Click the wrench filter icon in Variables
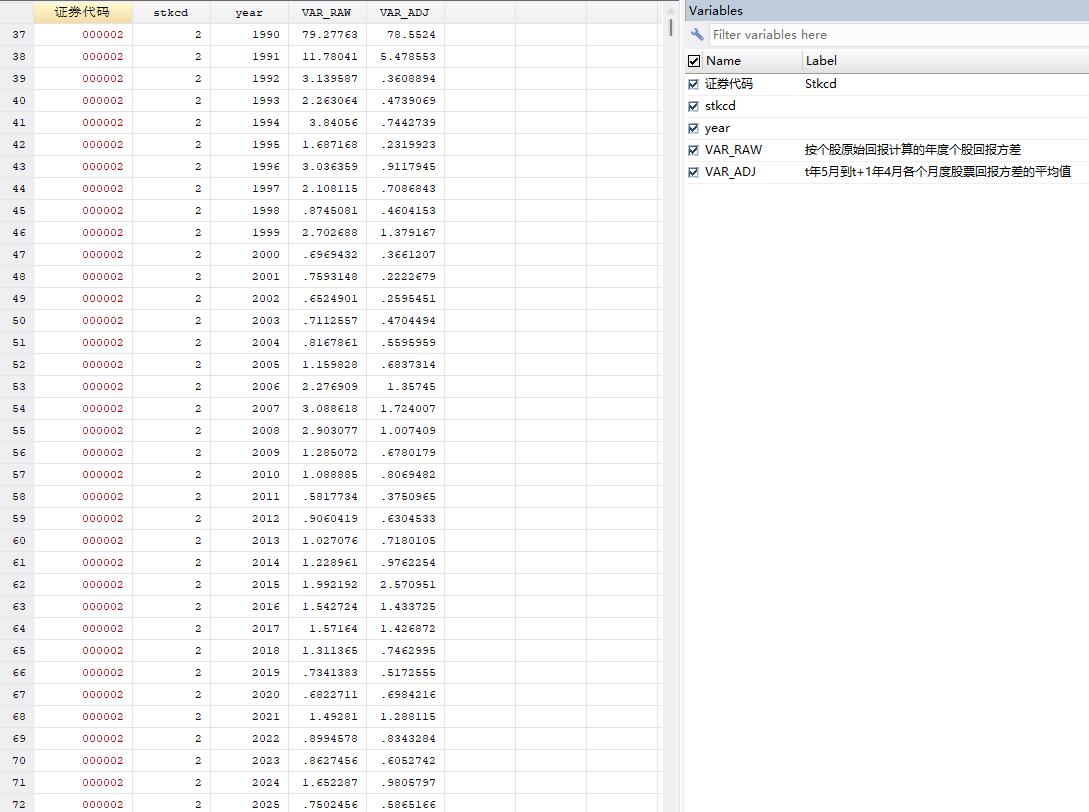Viewport: 1089px width, 812px height. click(697, 35)
